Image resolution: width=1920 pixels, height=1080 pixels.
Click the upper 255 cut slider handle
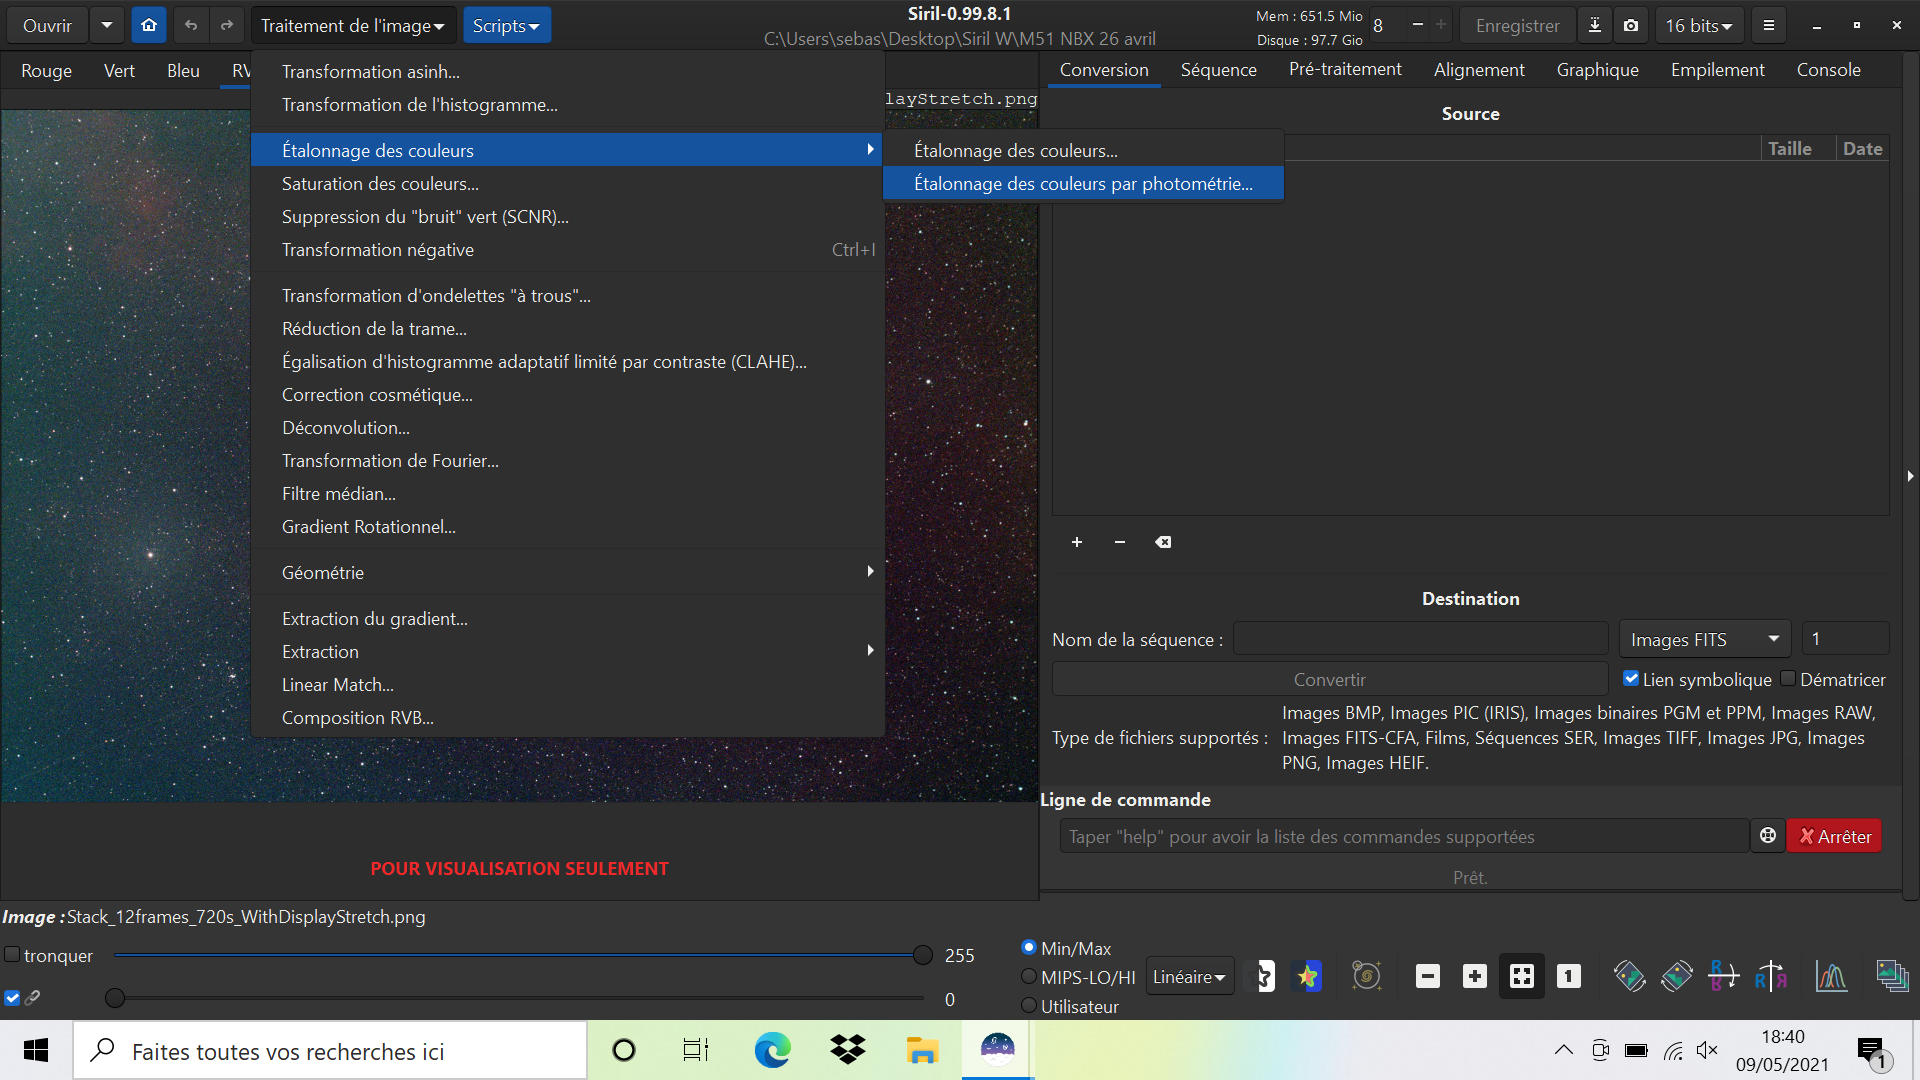pyautogui.click(x=923, y=955)
